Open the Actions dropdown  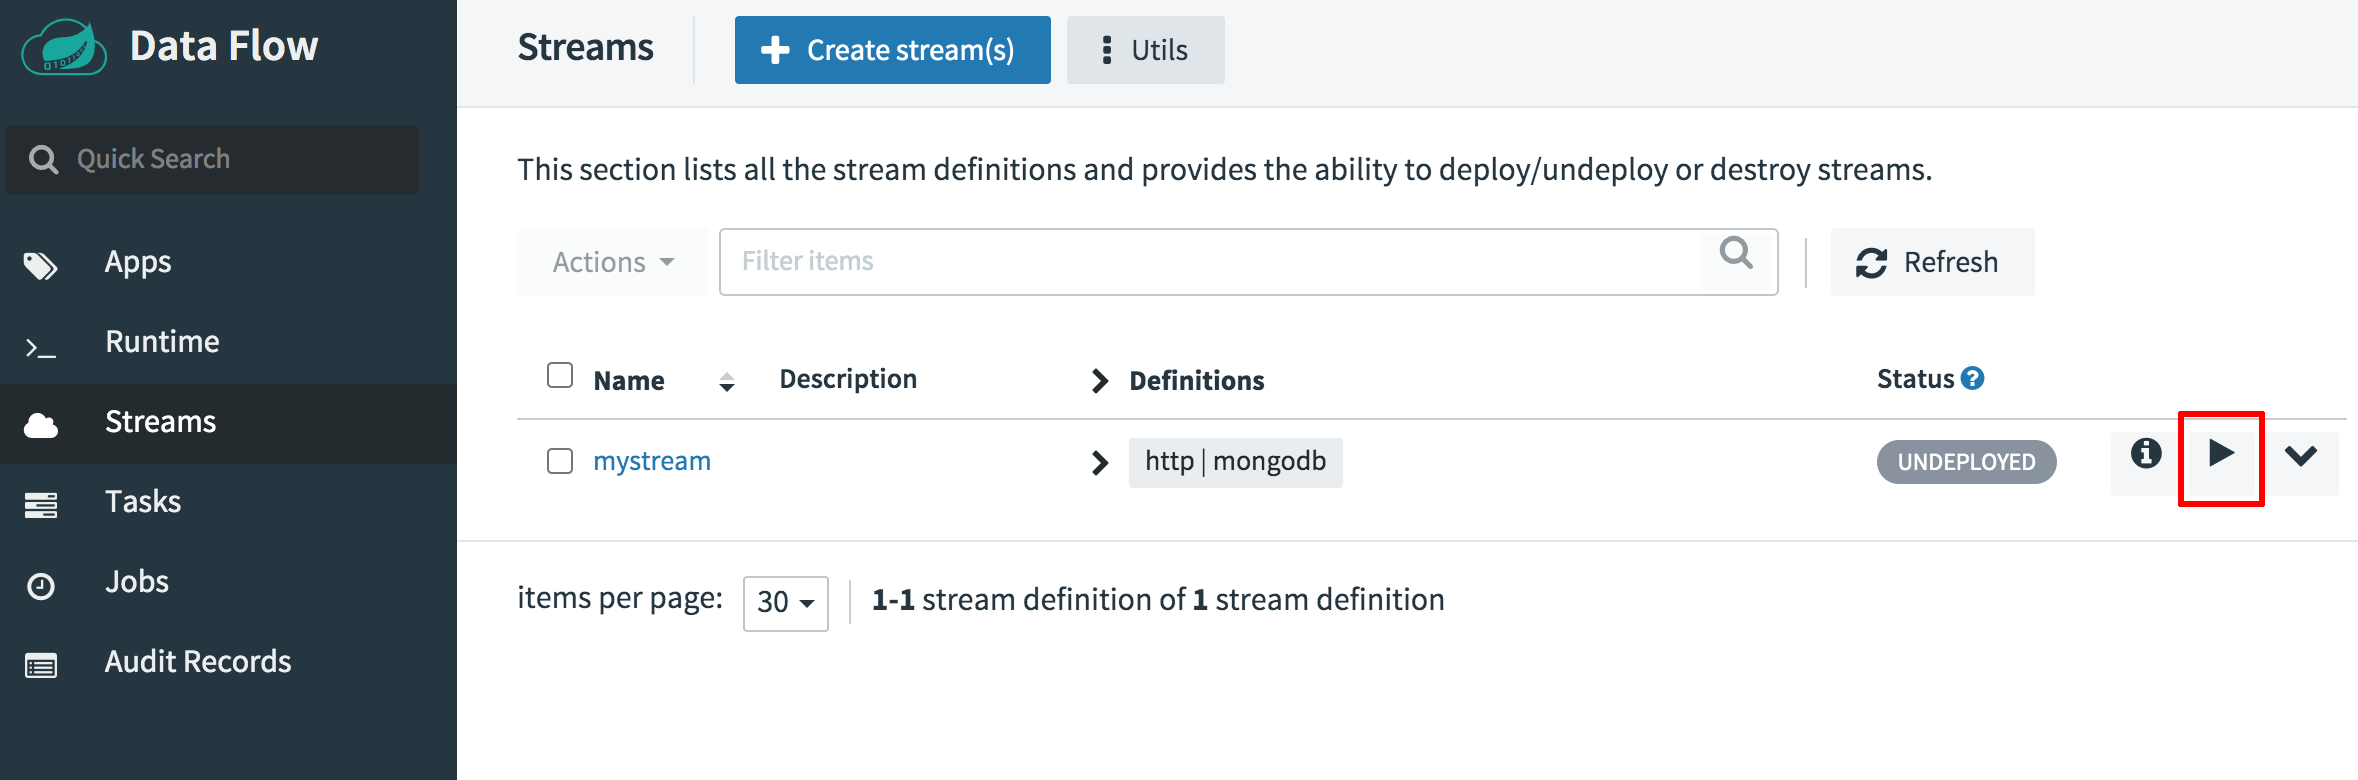[x=612, y=262]
